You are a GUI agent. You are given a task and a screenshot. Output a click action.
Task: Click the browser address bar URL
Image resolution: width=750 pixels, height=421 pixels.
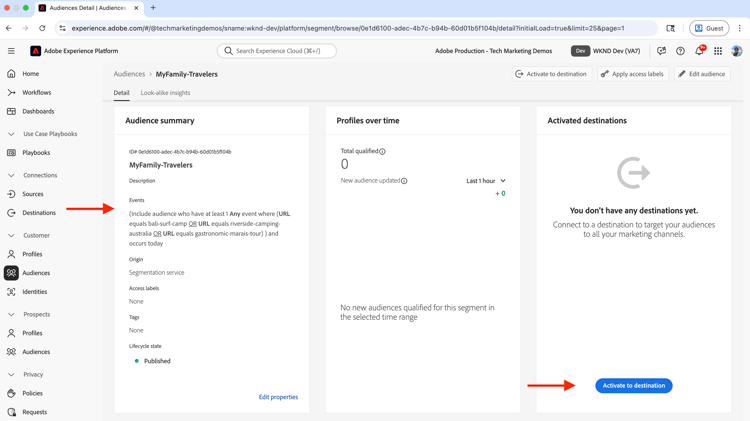point(348,28)
